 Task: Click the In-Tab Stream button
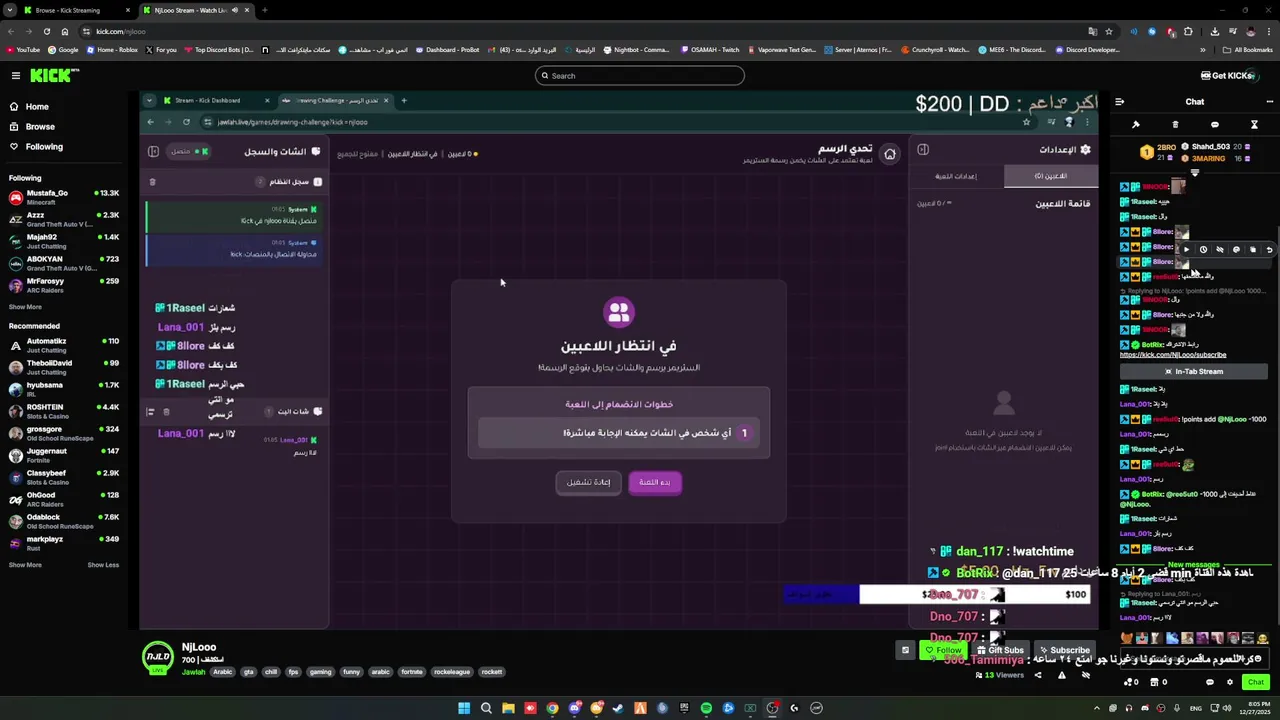(x=1194, y=371)
